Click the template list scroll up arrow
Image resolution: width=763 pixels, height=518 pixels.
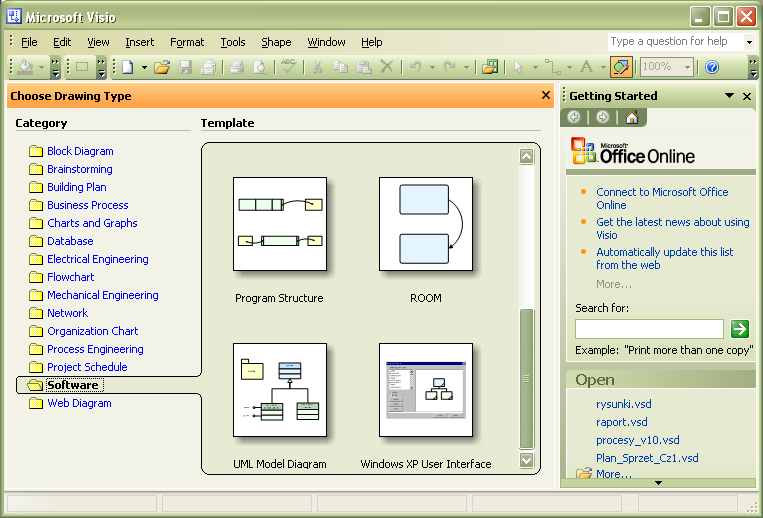[x=527, y=157]
